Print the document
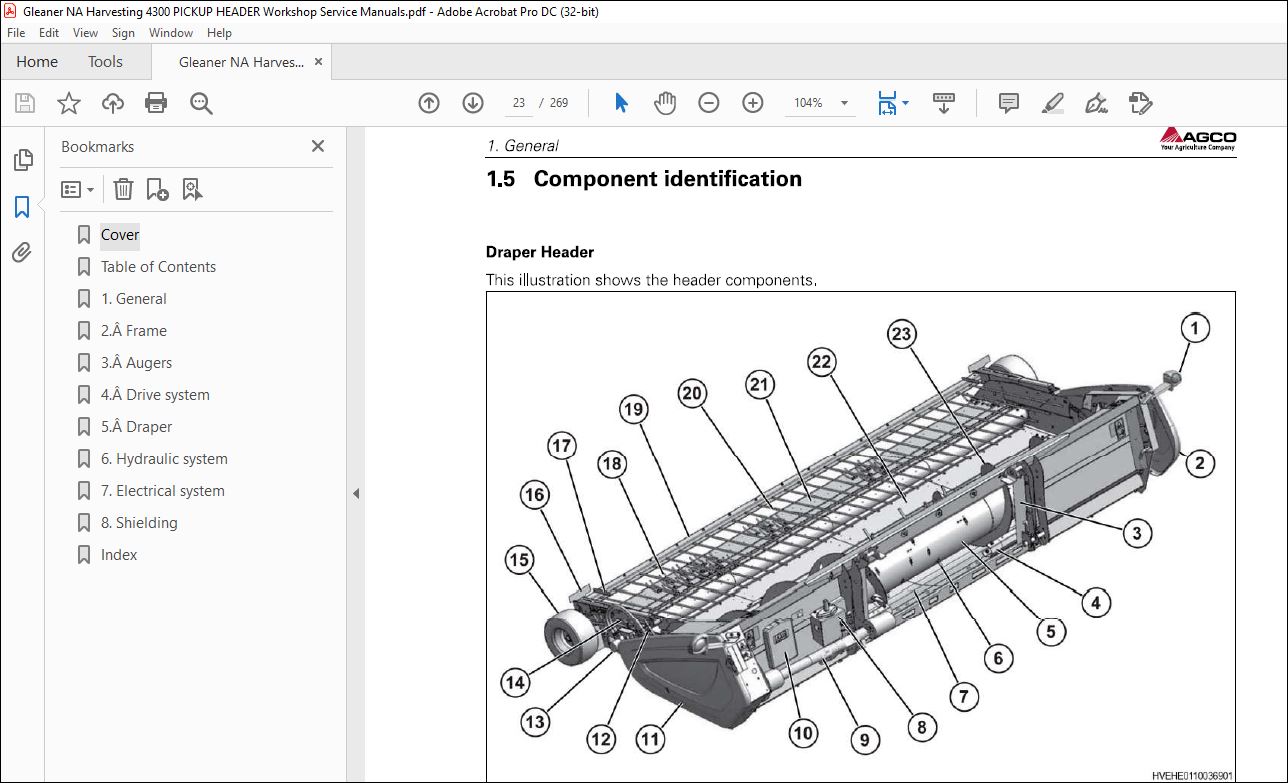The image size is (1288, 783). pyautogui.click(x=156, y=103)
